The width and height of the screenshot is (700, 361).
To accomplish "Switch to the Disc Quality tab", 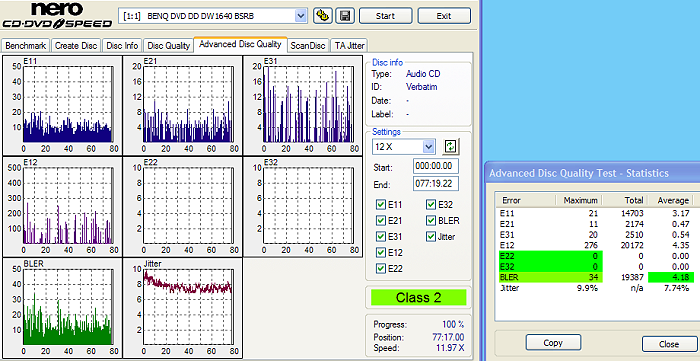I will click(169, 46).
